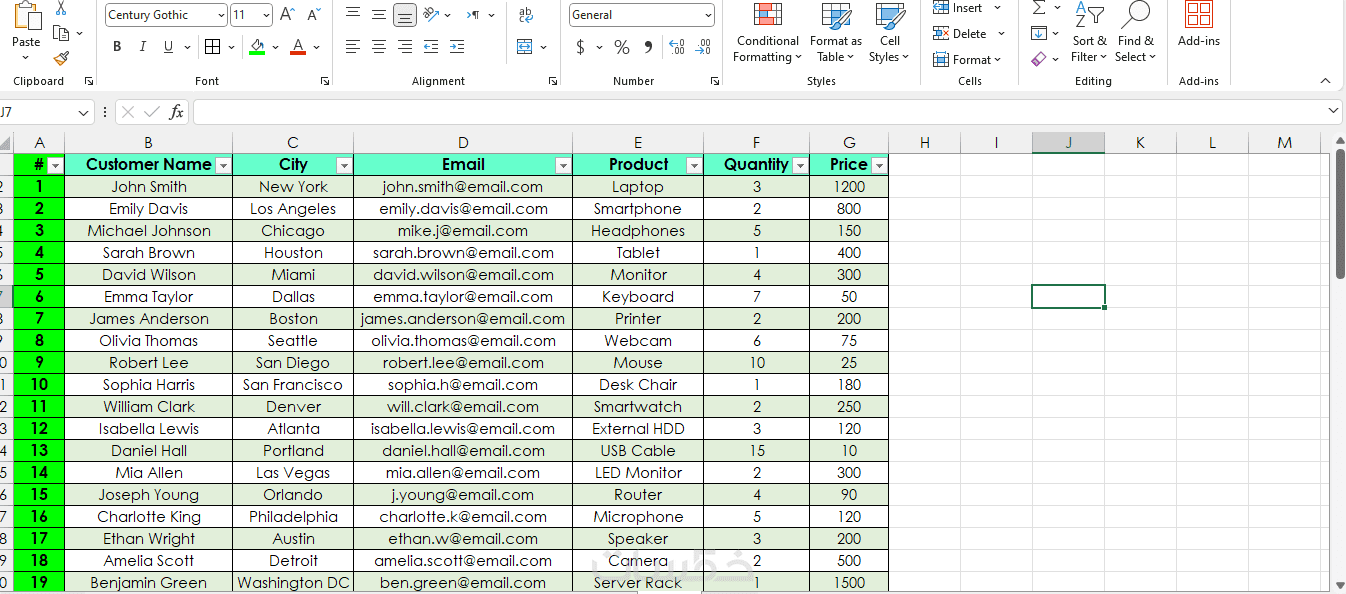Select the Format Painter brush icon
Image resolution: width=1346 pixels, height=594 pixels.
(x=61, y=58)
